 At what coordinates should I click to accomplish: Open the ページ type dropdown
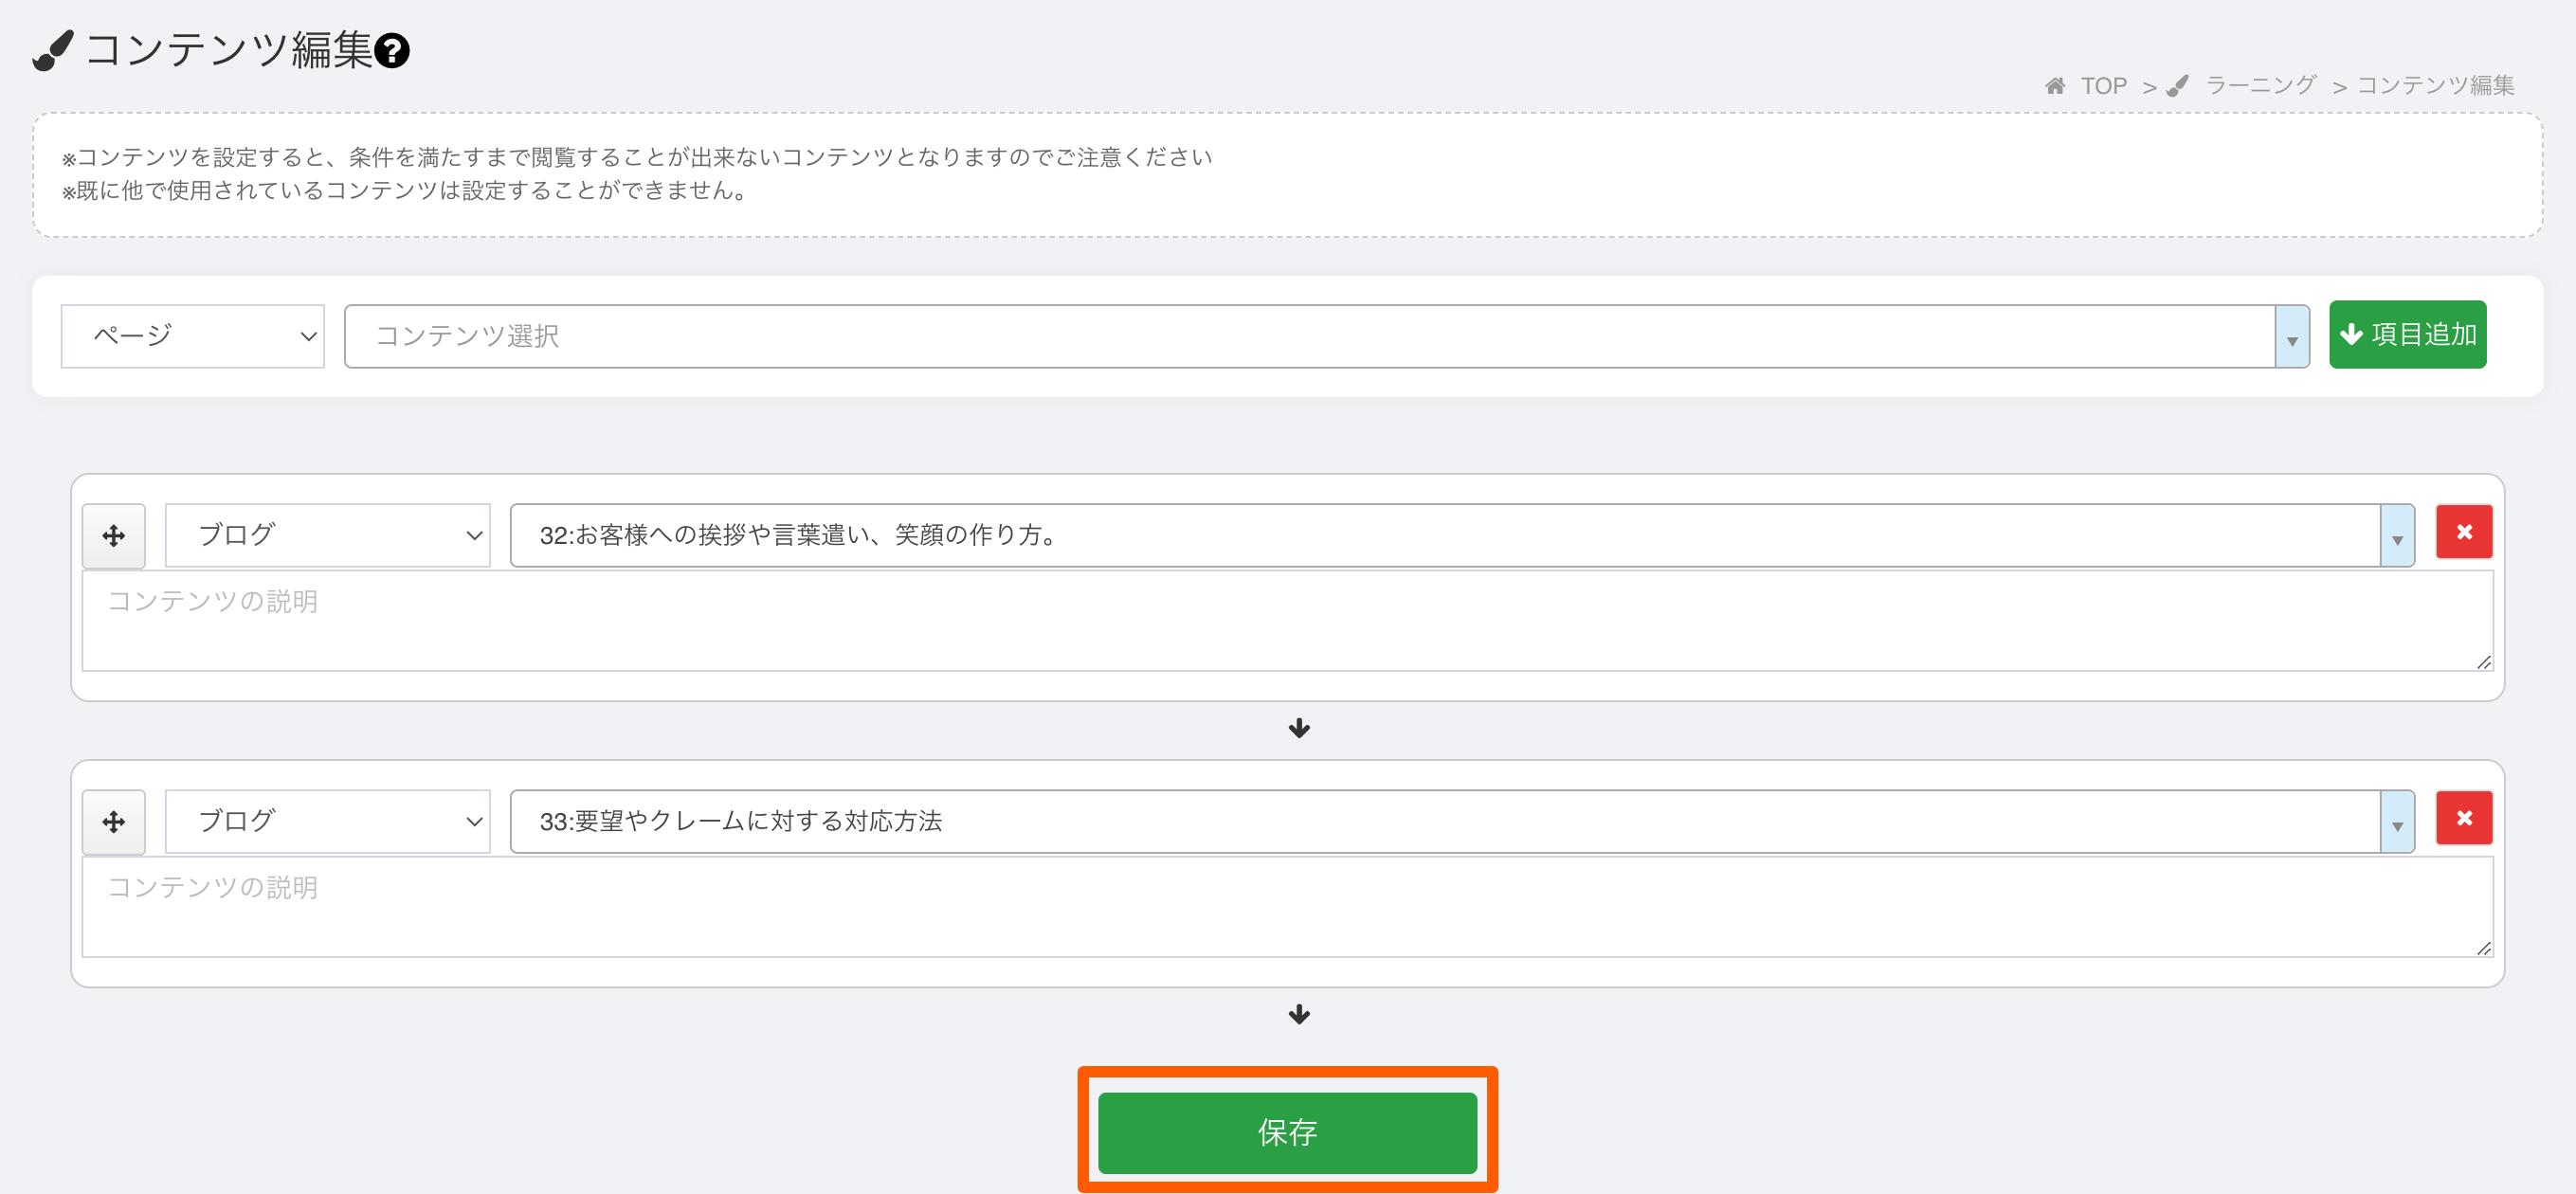[x=193, y=336]
